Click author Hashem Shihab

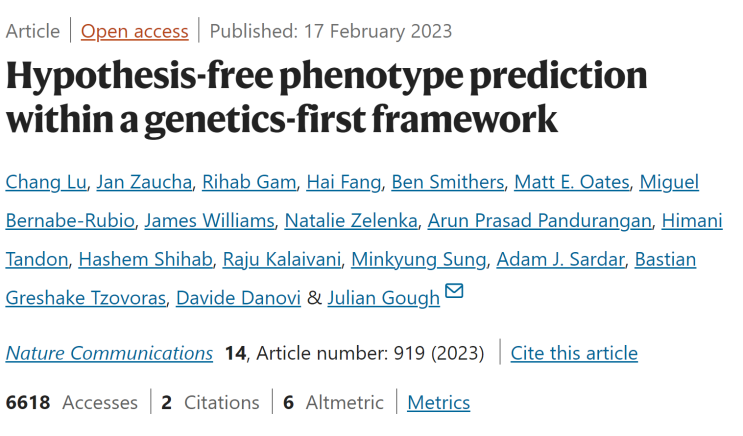click(x=145, y=259)
